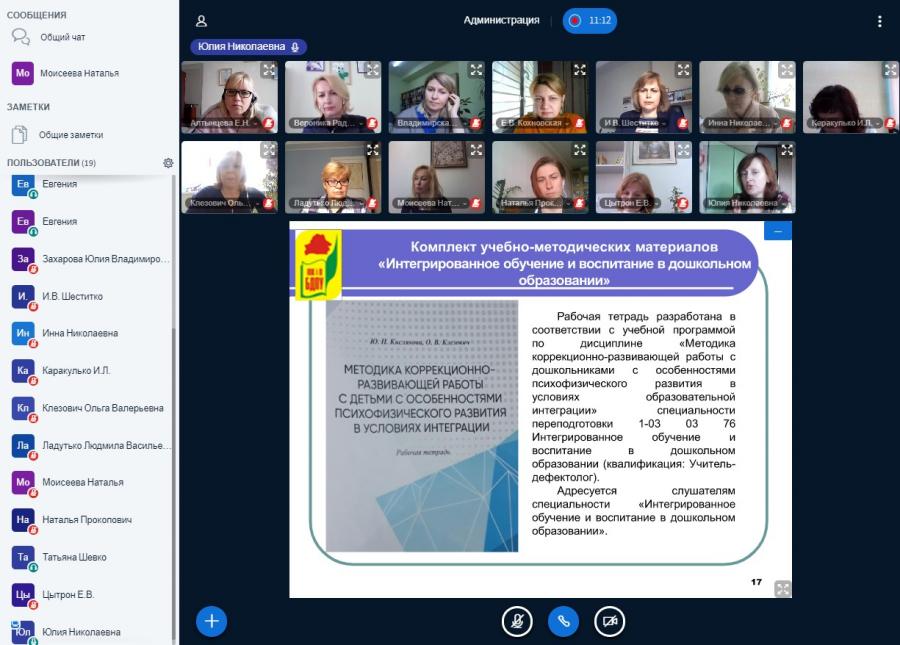Screen dimensions: 900x645
Task: Expand Инна Николаевна webcam name dropdown
Action: click(741, 123)
